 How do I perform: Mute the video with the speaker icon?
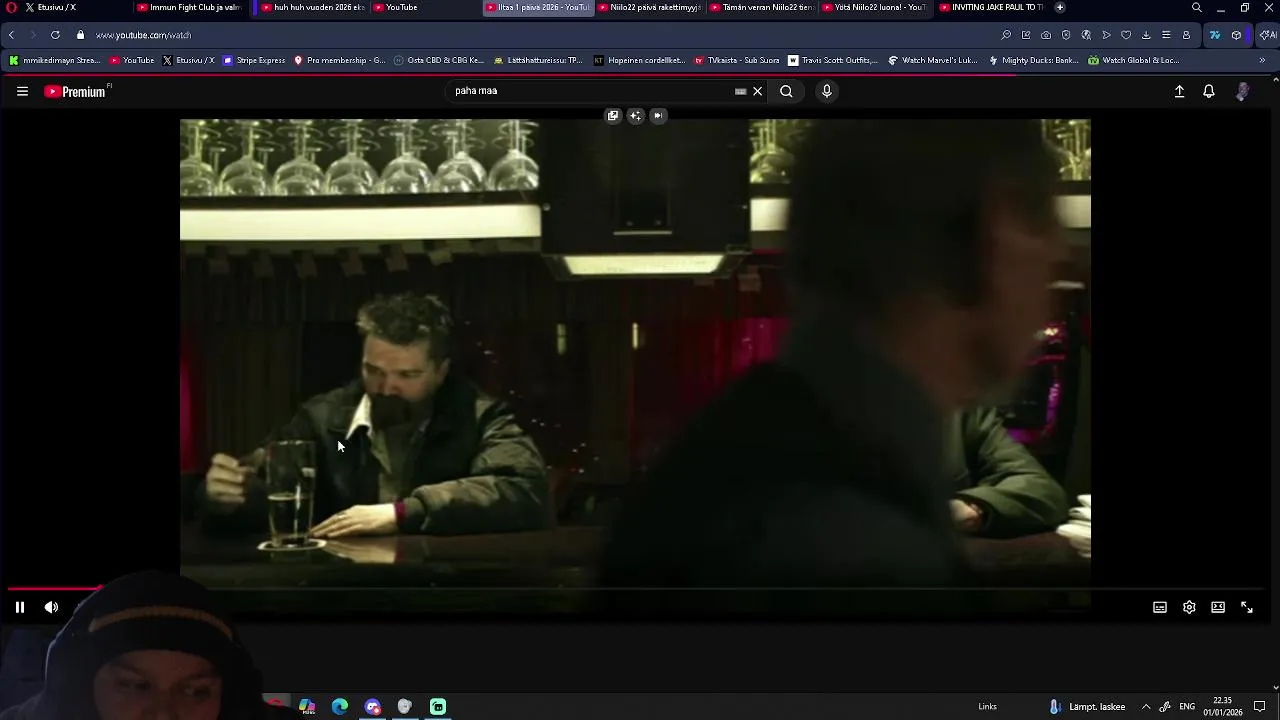(x=51, y=607)
